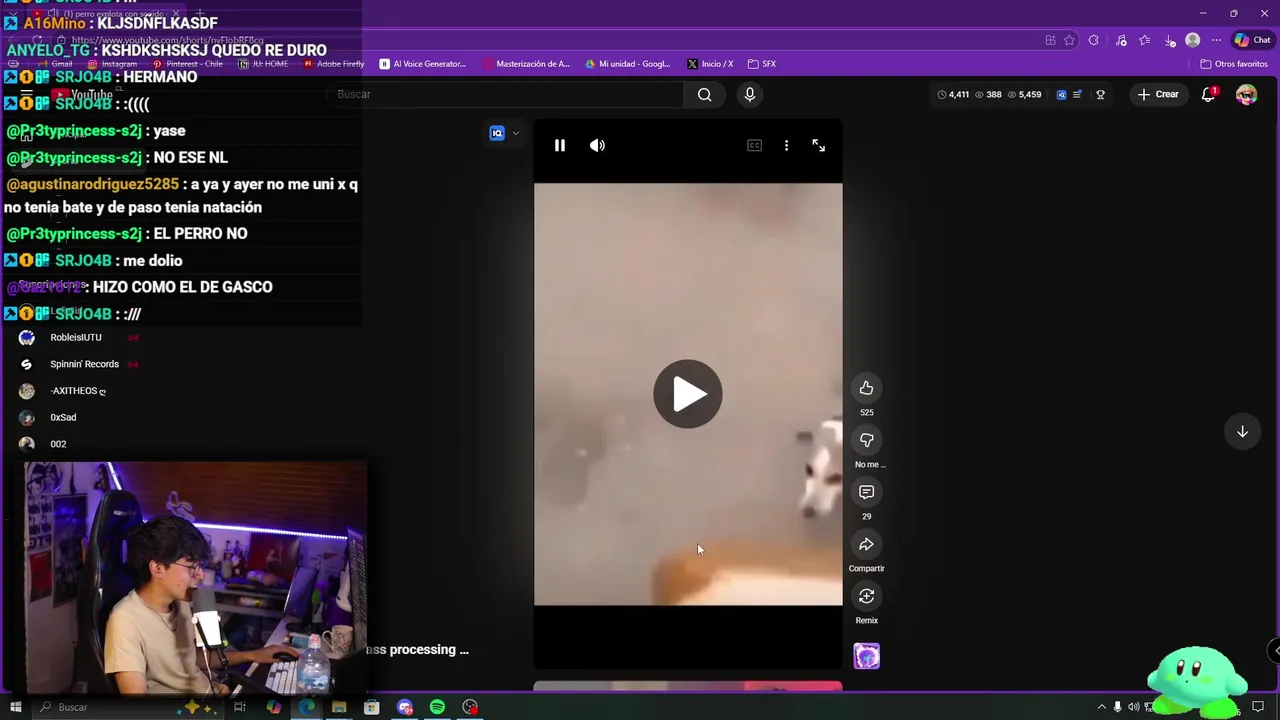Viewport: 1280px width, 720px height.
Task: Open the vidIQ list icon with a dot
Action: click(x=1077, y=94)
